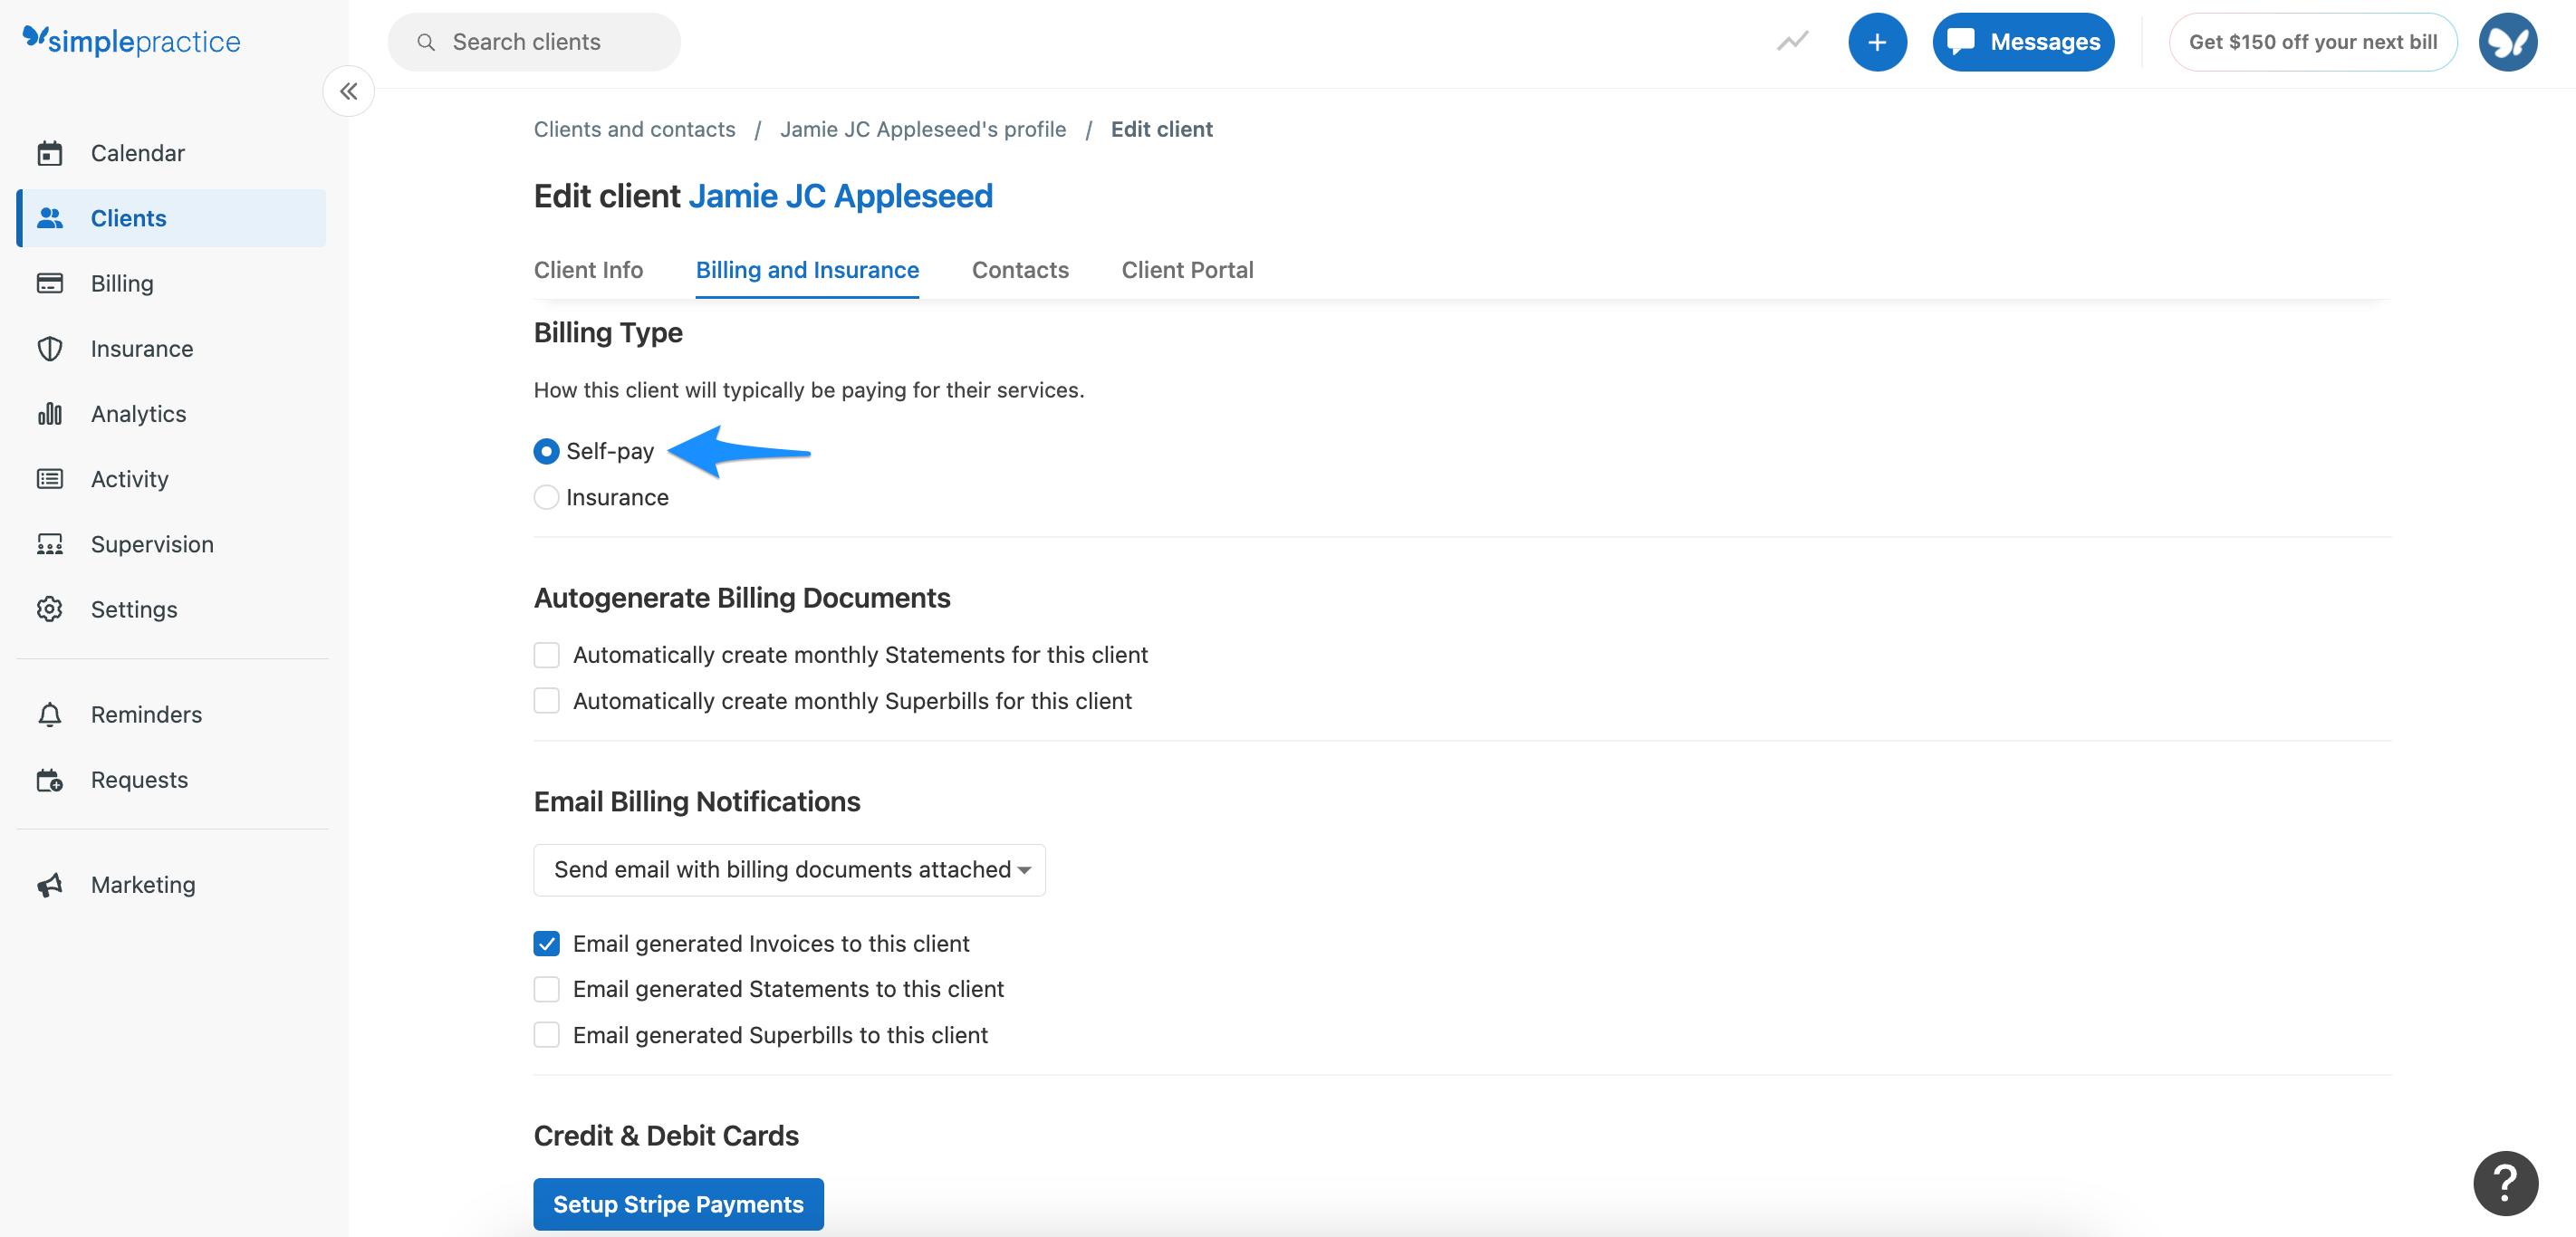This screenshot has width=2576, height=1237.
Task: Open Reminders bell in sidebar
Action: (146, 714)
